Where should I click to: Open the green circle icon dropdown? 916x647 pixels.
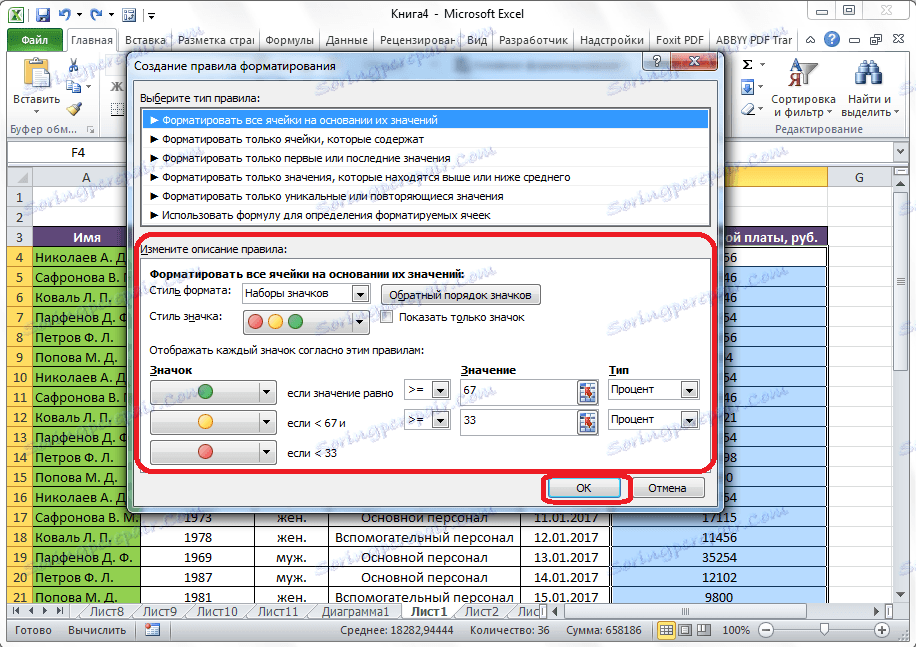[266, 392]
